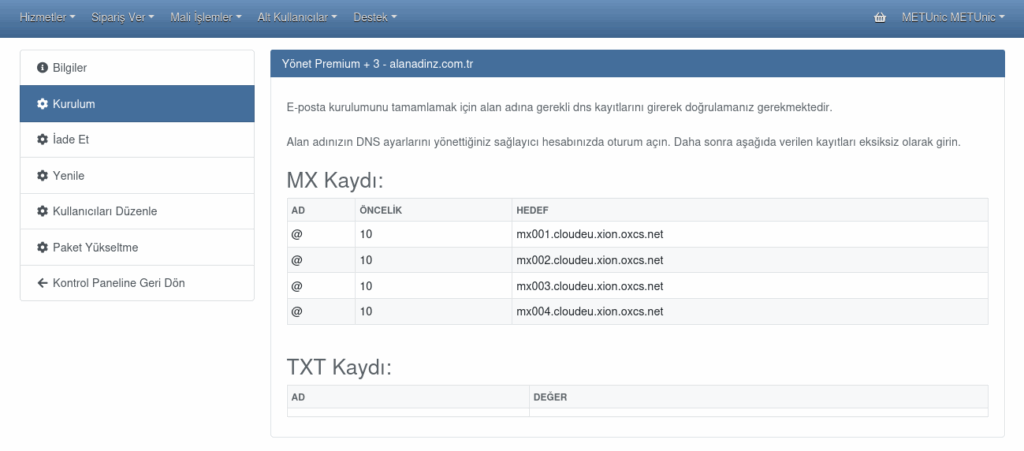Click the gear icon beside İade Et
Screen dimensions: 1024x451
42,140
